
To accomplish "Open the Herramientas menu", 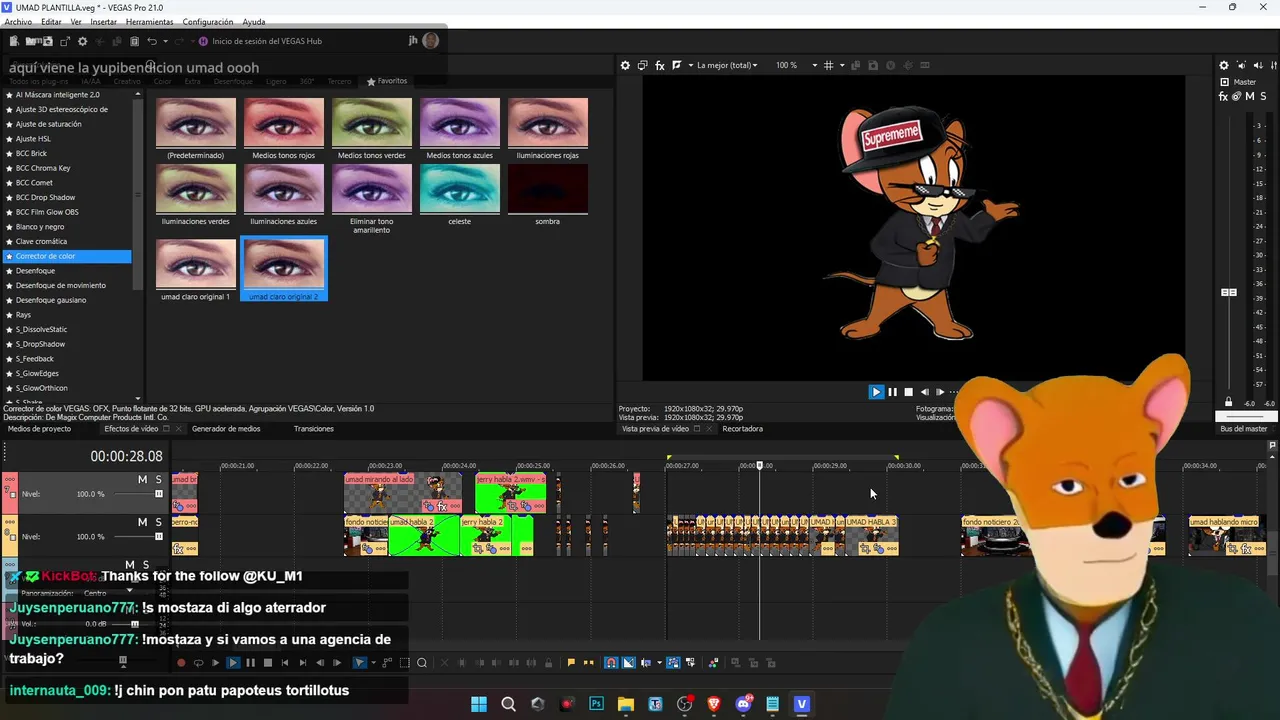I will tap(149, 22).
